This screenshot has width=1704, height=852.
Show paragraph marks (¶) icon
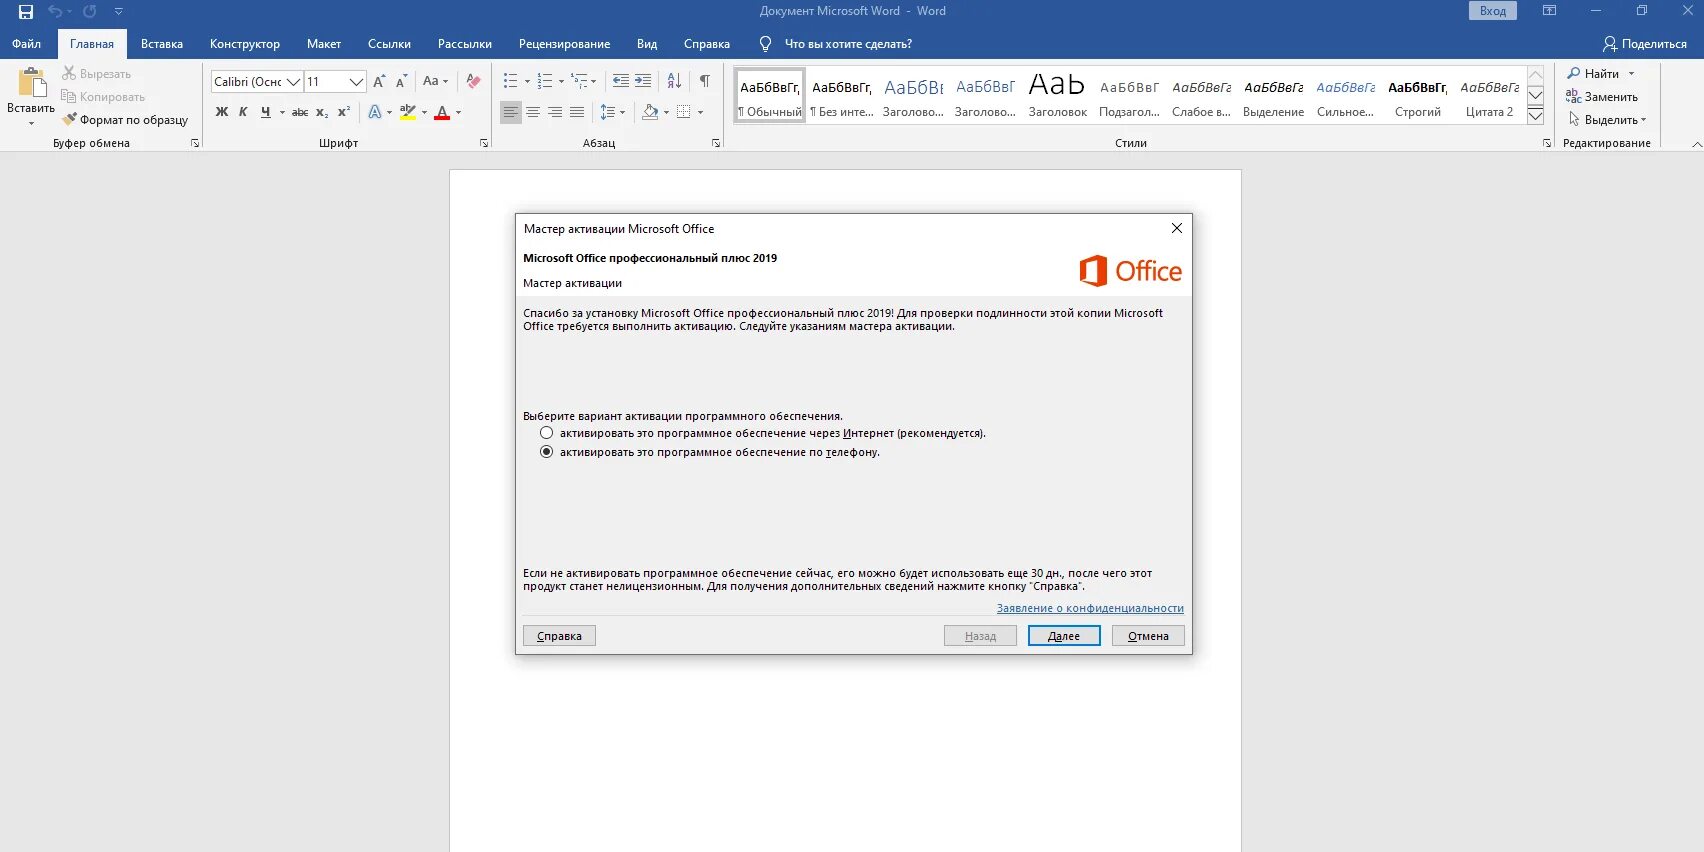point(705,82)
